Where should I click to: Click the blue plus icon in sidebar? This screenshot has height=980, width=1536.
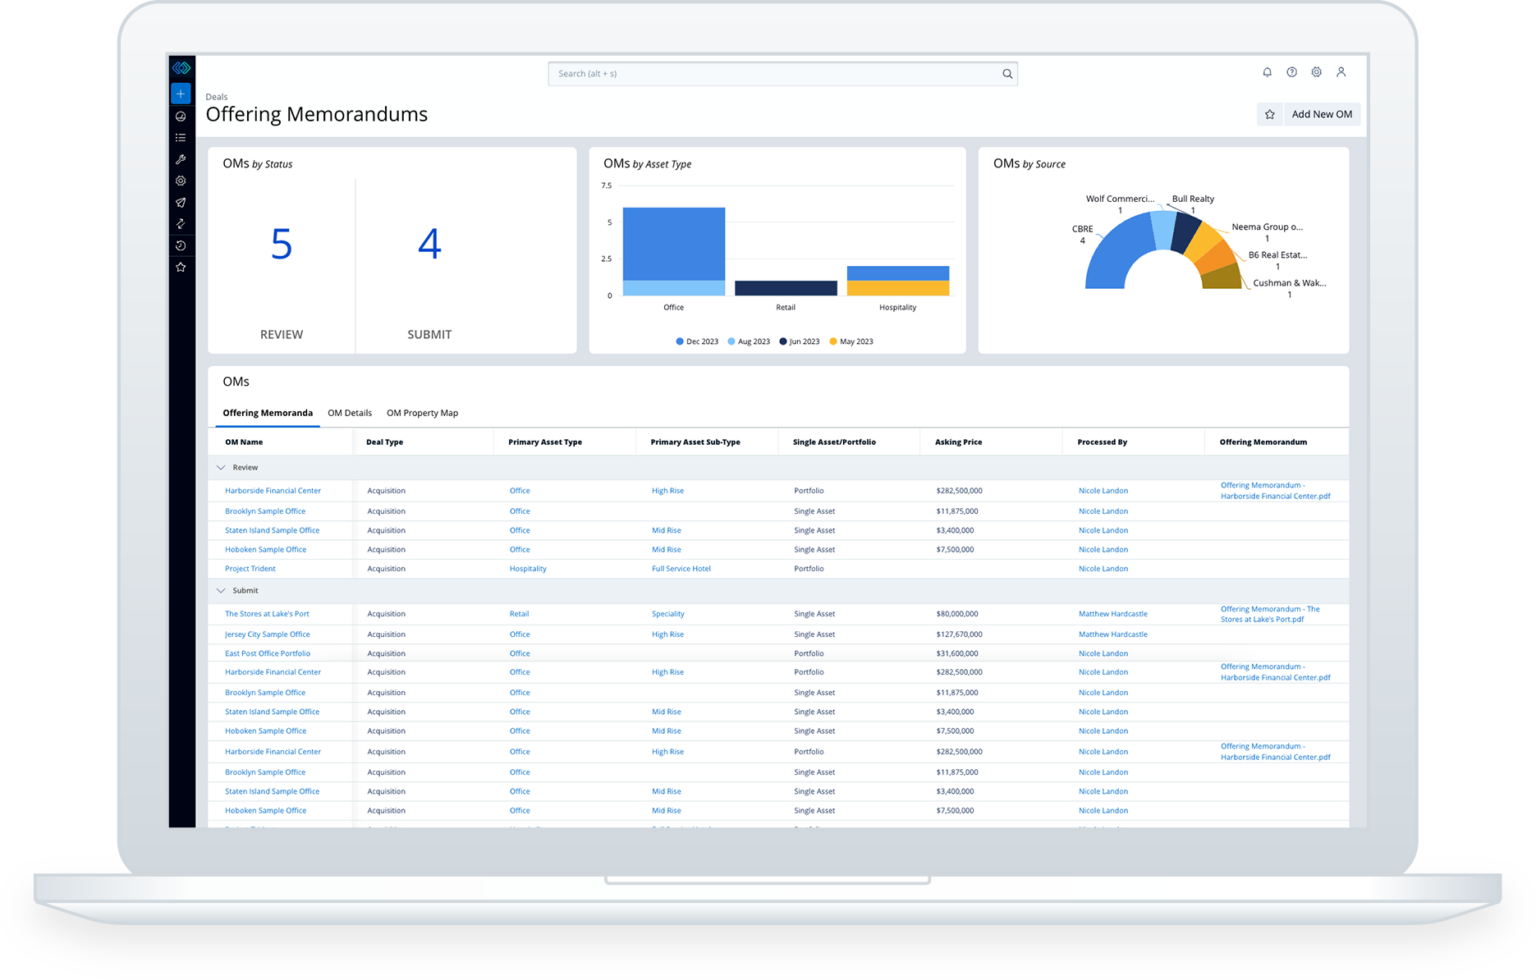pyautogui.click(x=181, y=94)
